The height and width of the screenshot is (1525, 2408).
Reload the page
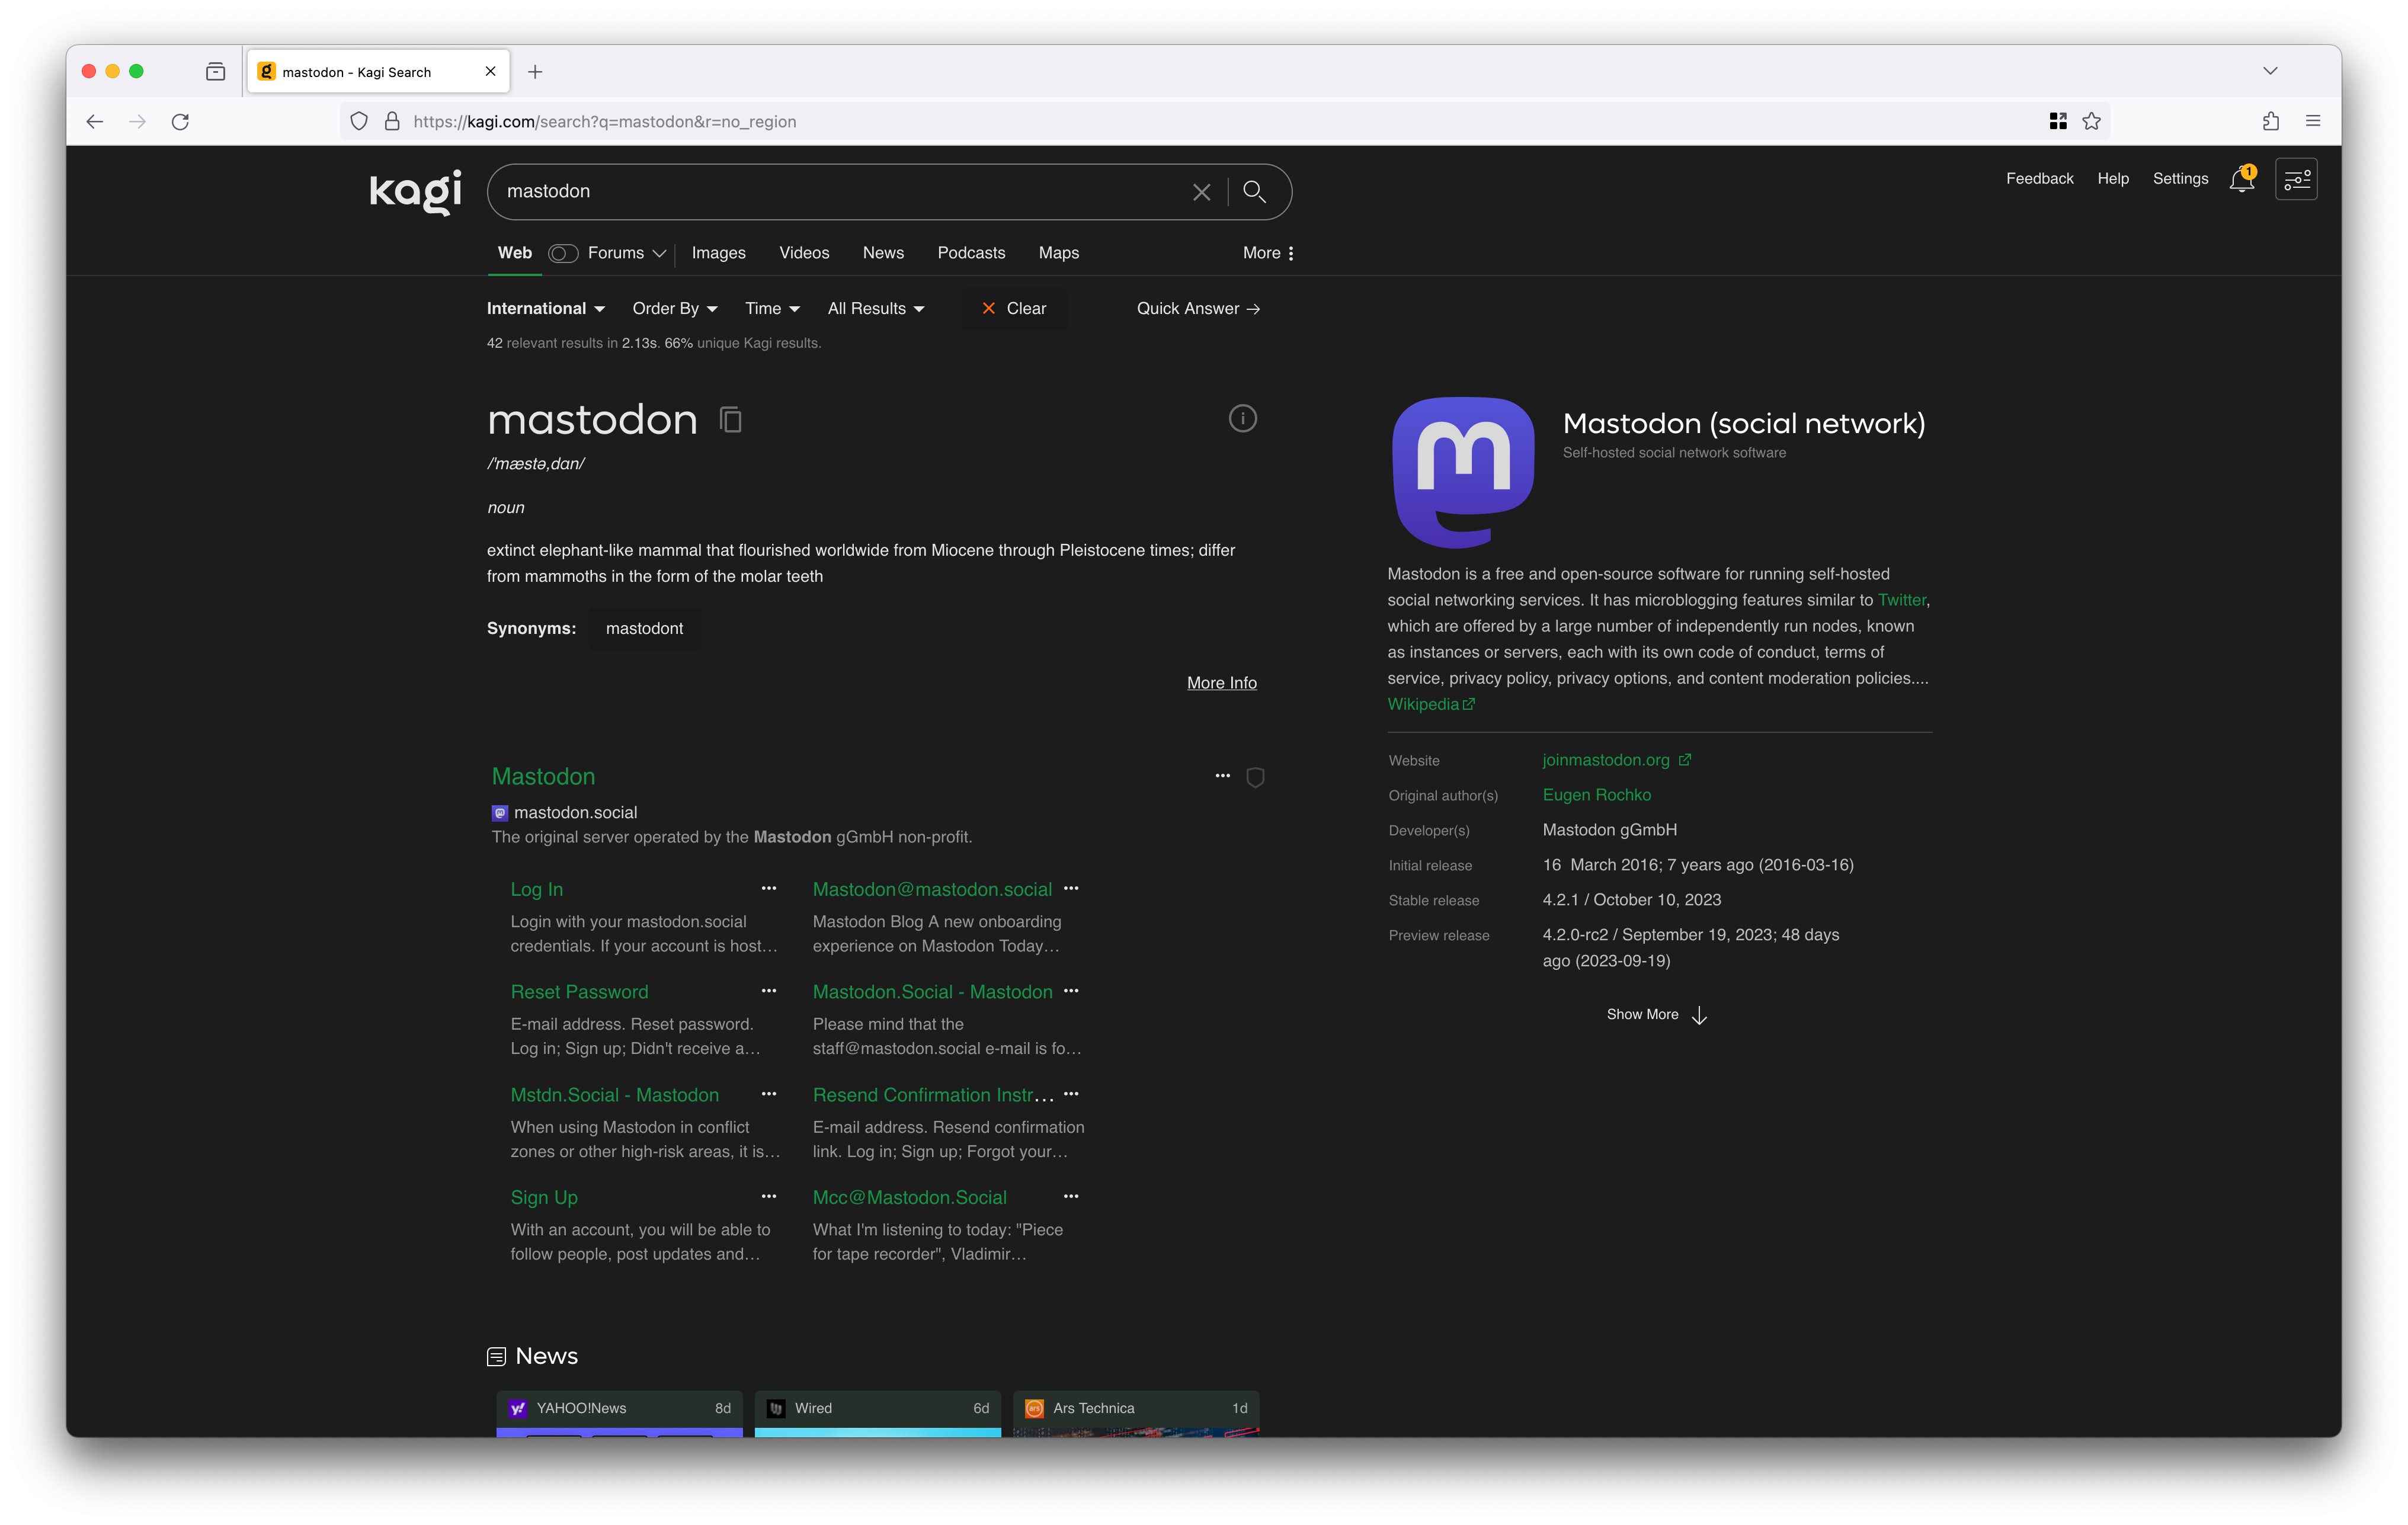click(180, 121)
